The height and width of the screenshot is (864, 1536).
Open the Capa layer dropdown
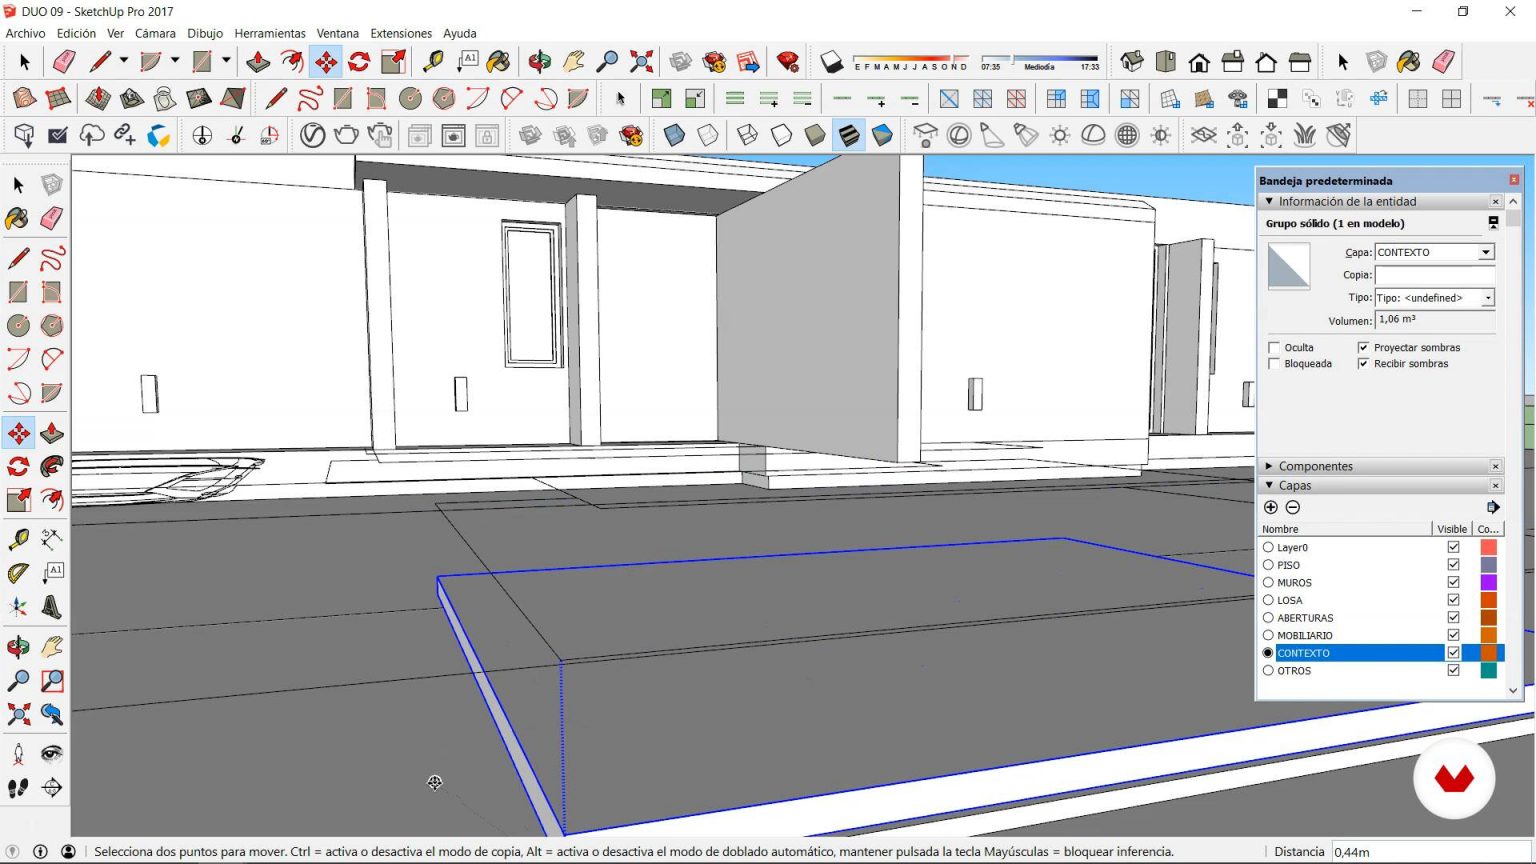coord(1486,252)
